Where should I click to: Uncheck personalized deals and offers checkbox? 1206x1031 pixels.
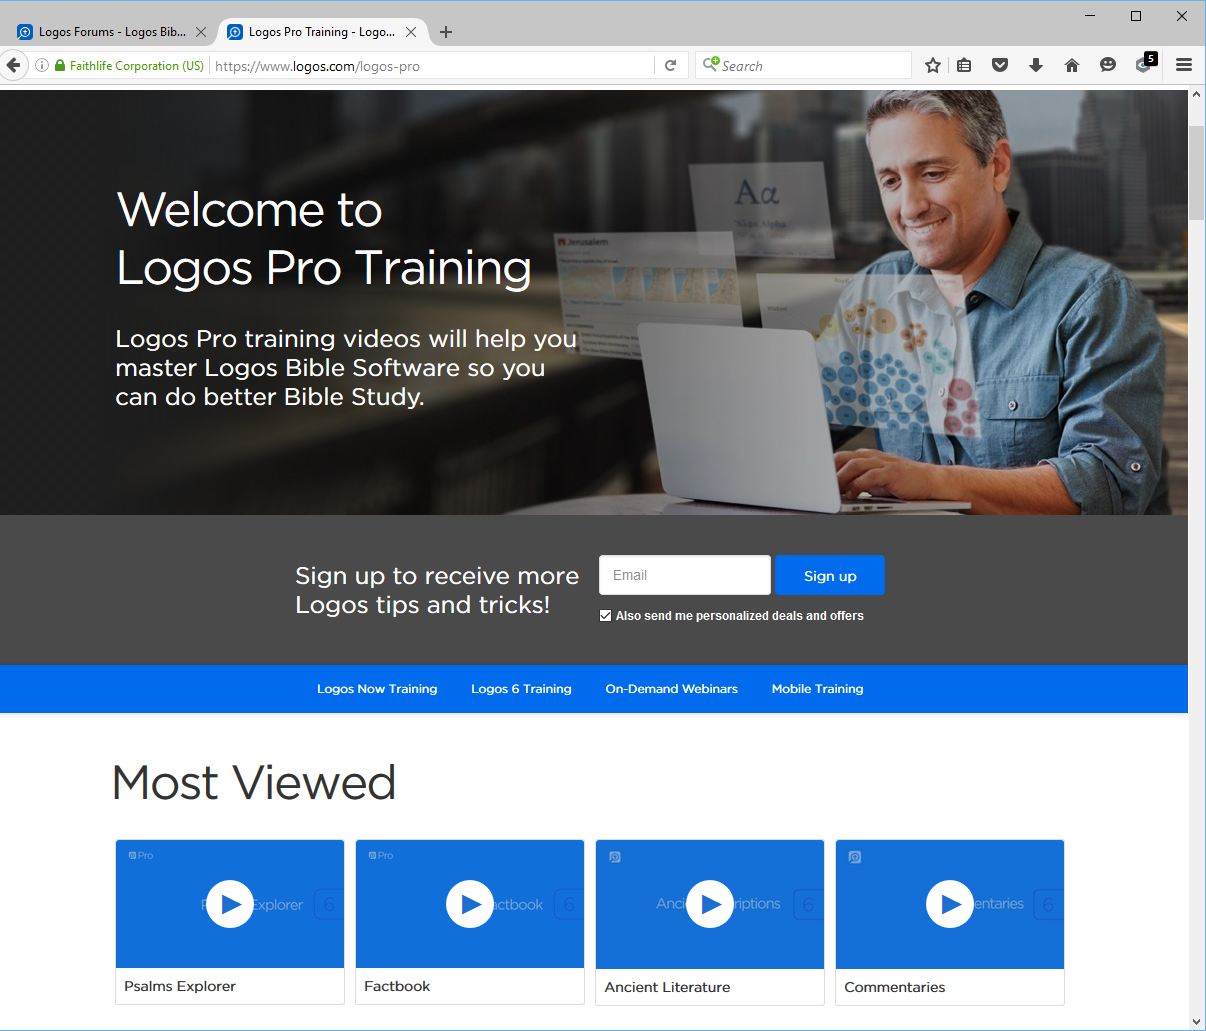(605, 616)
